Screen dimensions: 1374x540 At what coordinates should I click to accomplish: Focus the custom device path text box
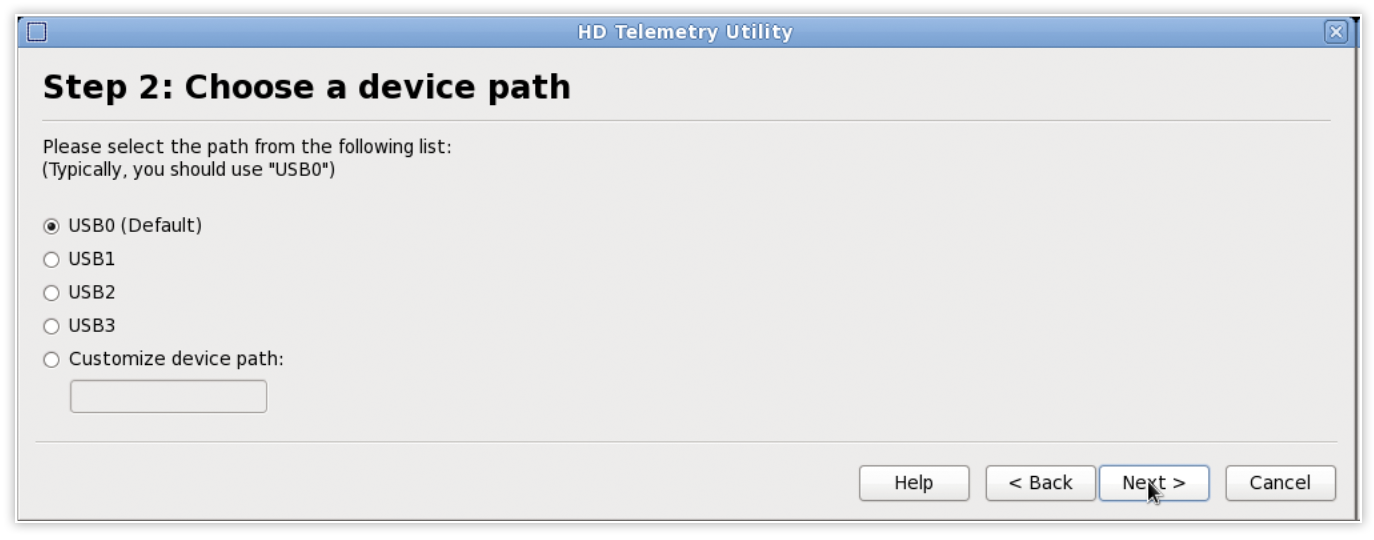pos(168,396)
